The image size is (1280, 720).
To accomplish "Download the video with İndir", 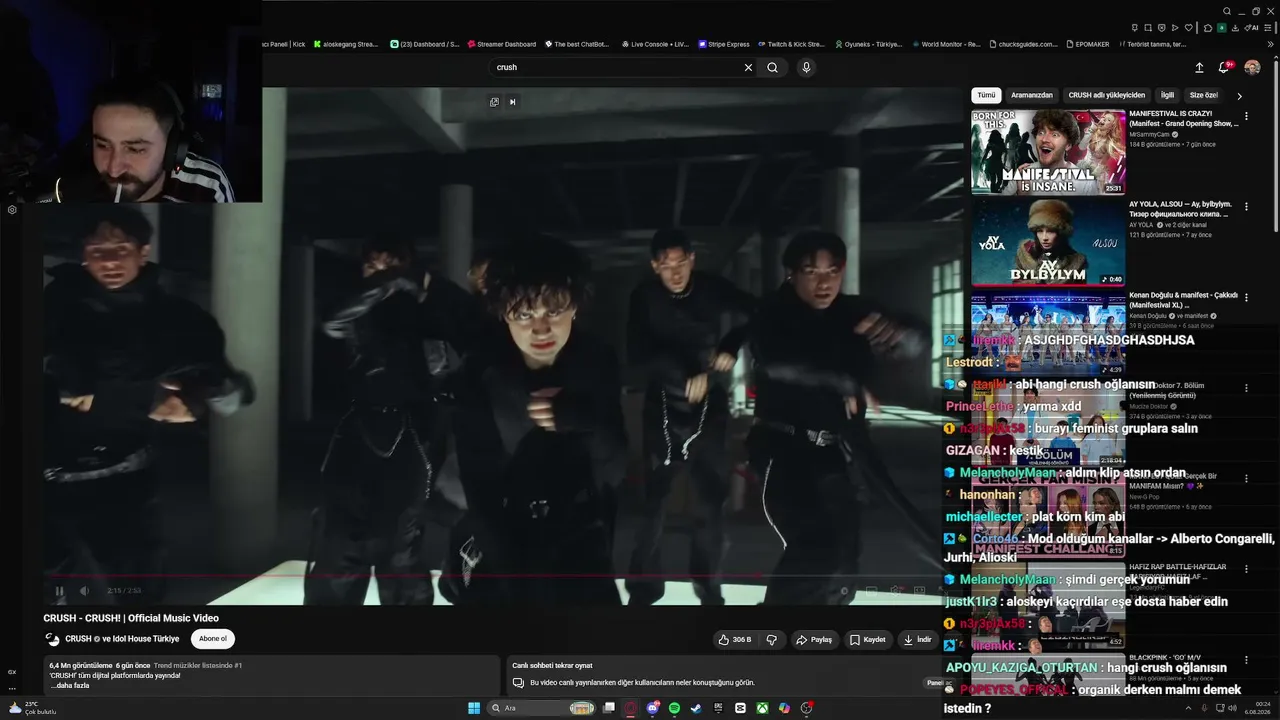I will [x=917, y=639].
